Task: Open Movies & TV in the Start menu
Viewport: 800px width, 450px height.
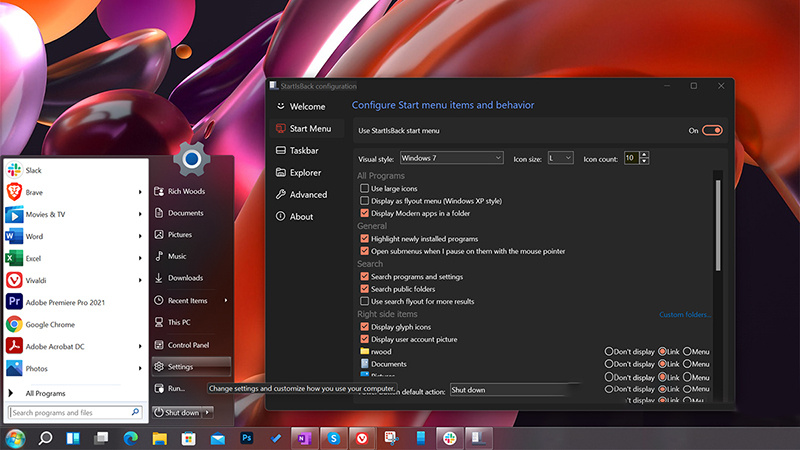Action: 76,214
